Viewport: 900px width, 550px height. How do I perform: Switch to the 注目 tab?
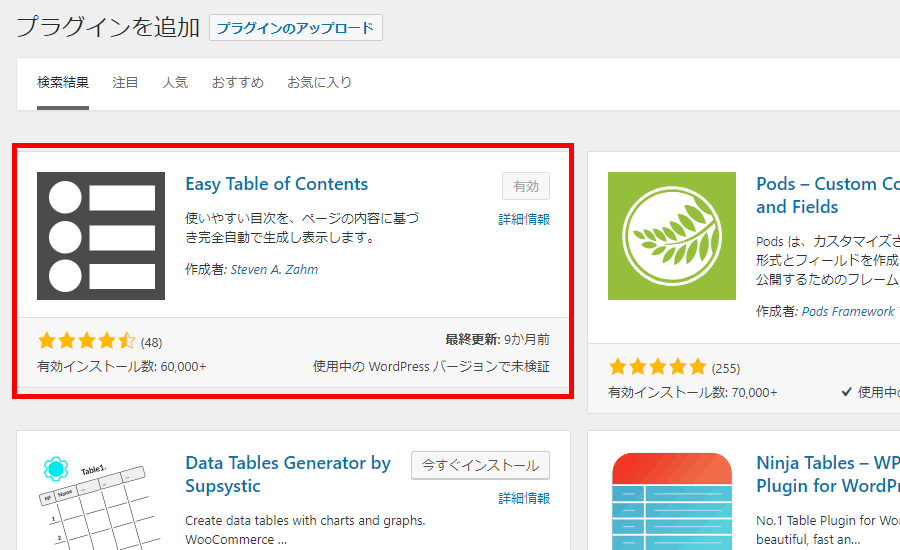click(x=126, y=83)
